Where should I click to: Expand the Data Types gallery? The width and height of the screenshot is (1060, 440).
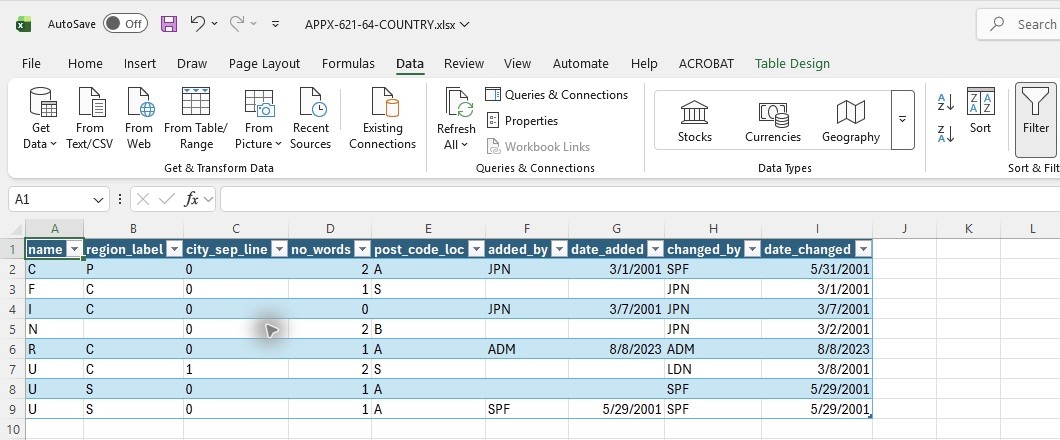pyautogui.click(x=902, y=120)
